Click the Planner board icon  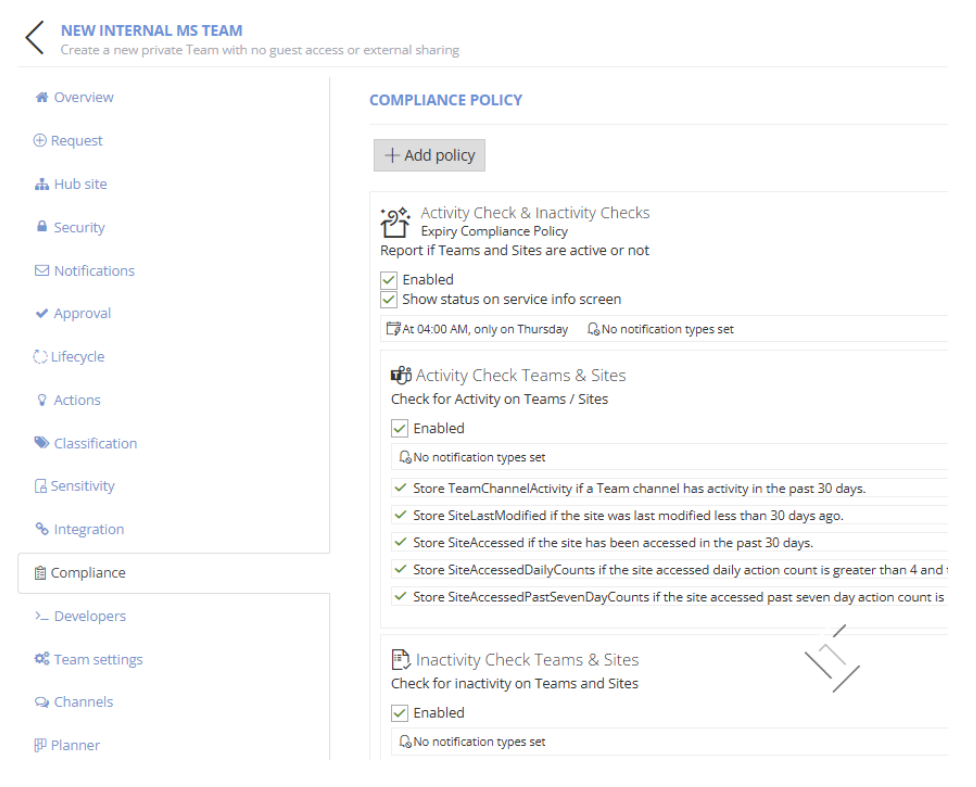(40, 745)
